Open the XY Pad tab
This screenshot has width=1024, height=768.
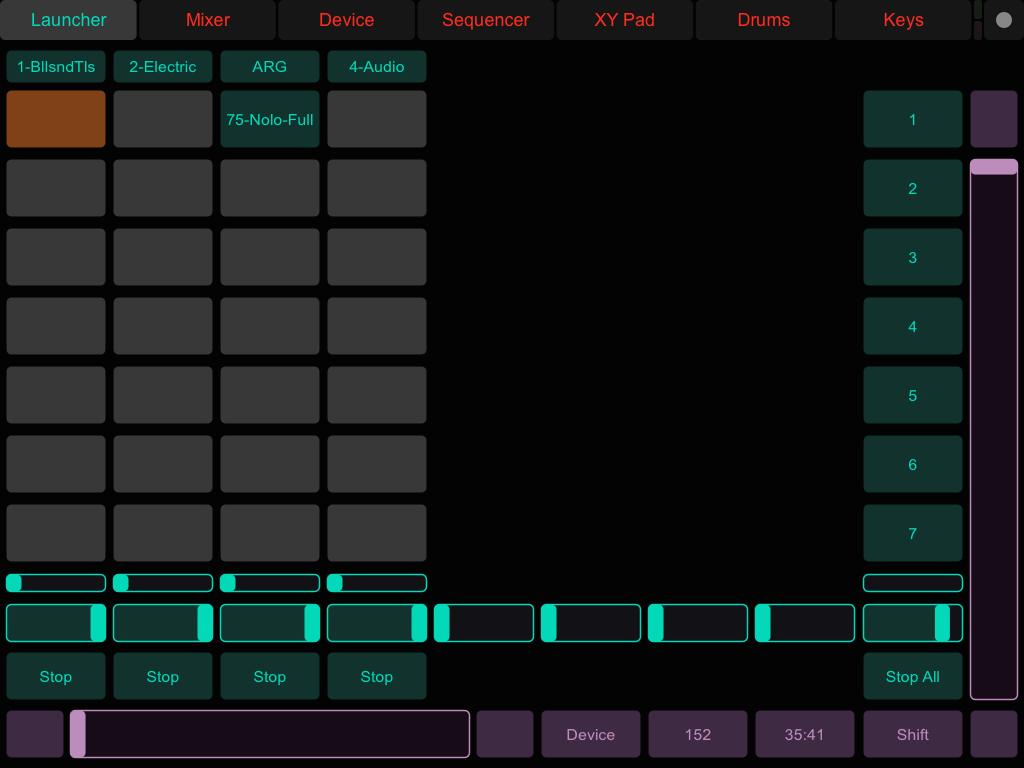tap(624, 20)
